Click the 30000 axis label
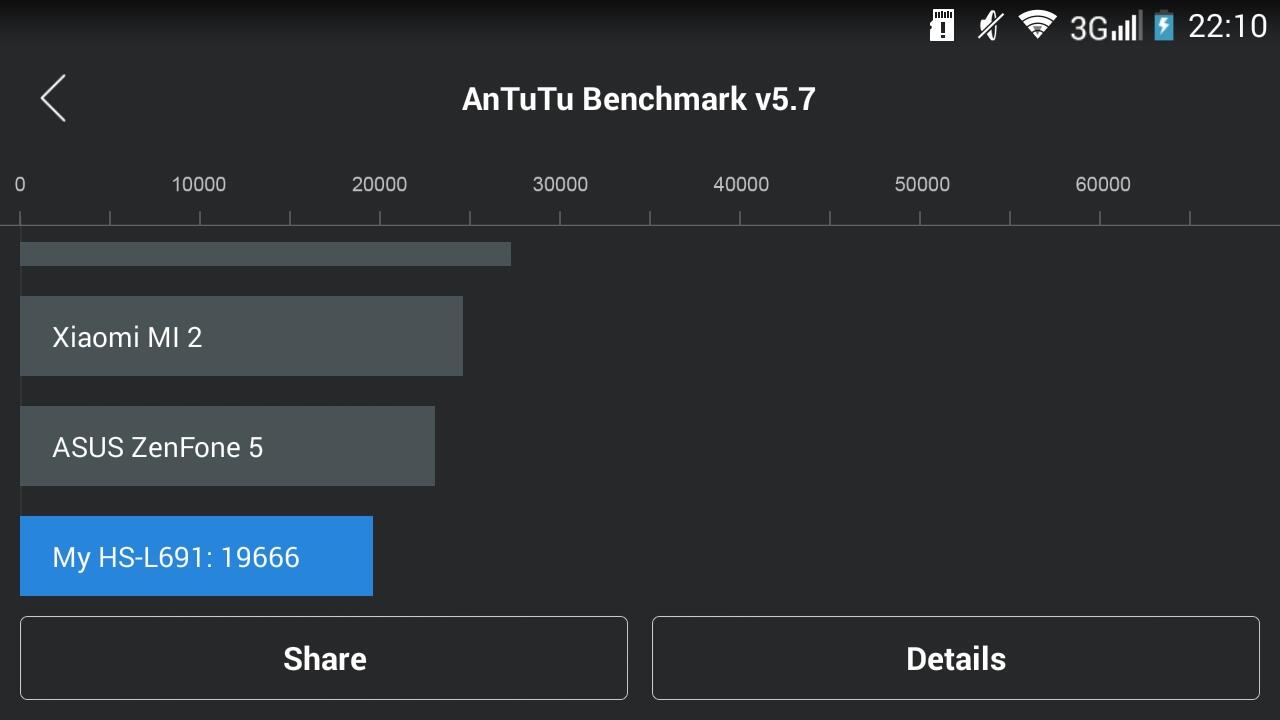The height and width of the screenshot is (720, 1280). coord(560,184)
